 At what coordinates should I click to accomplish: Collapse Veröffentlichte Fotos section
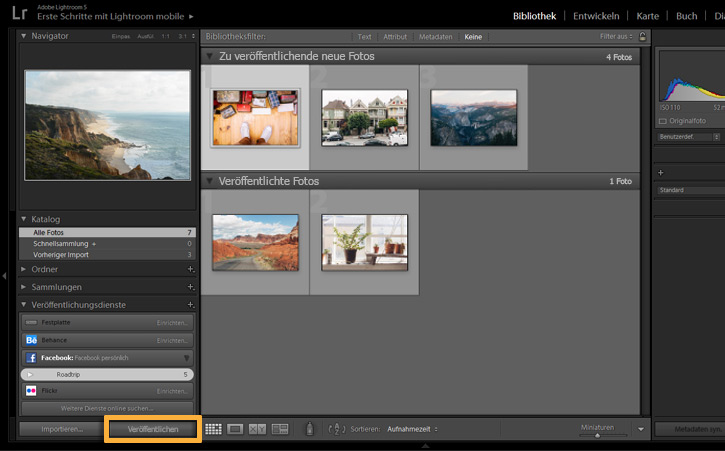209,181
